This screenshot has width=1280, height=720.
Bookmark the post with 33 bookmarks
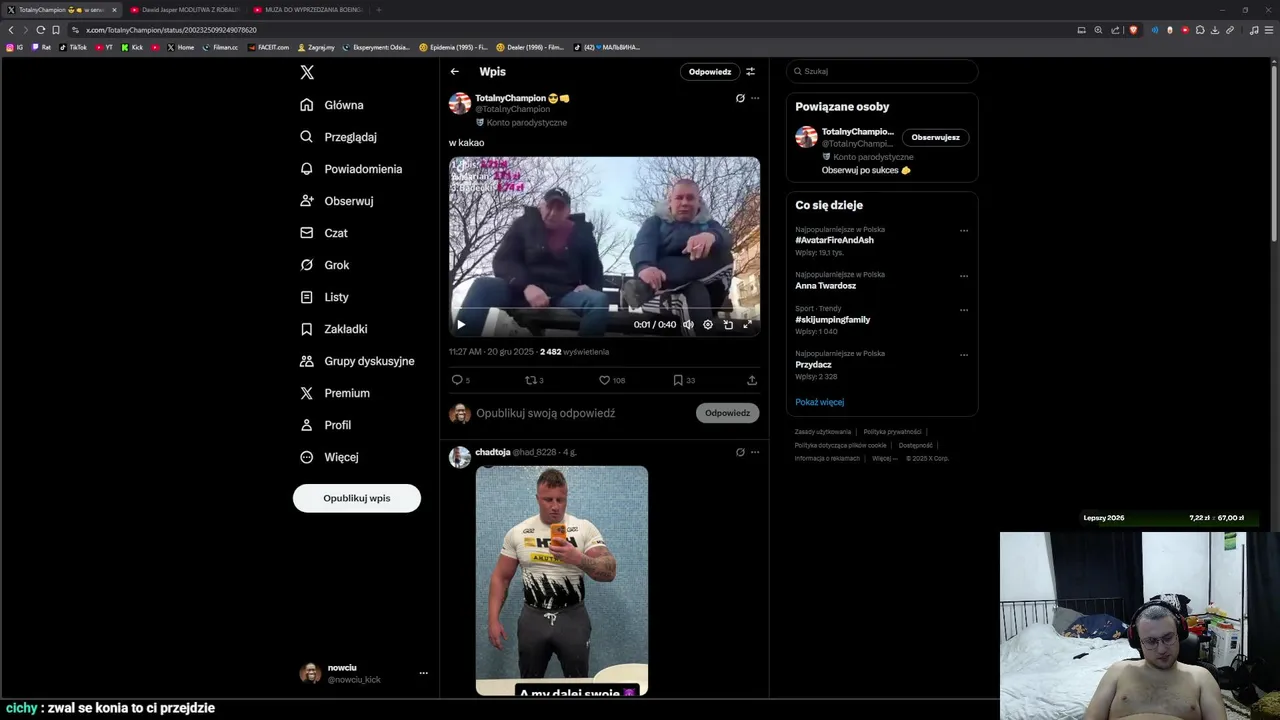[684, 380]
